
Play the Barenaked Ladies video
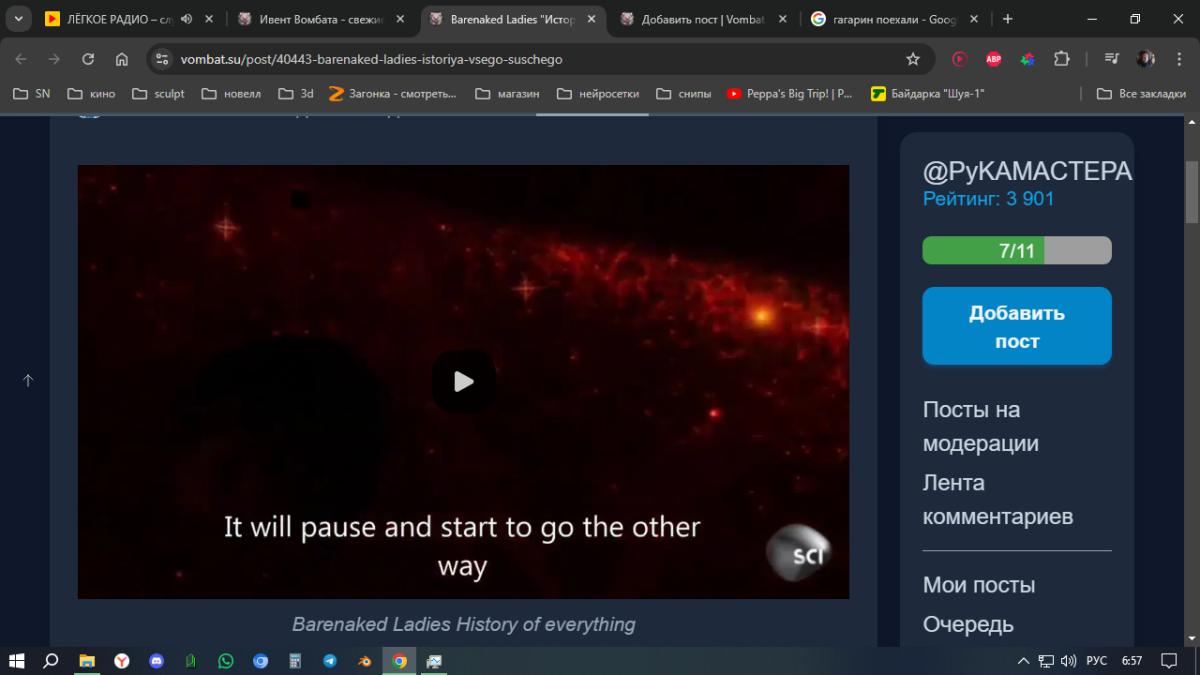463,381
